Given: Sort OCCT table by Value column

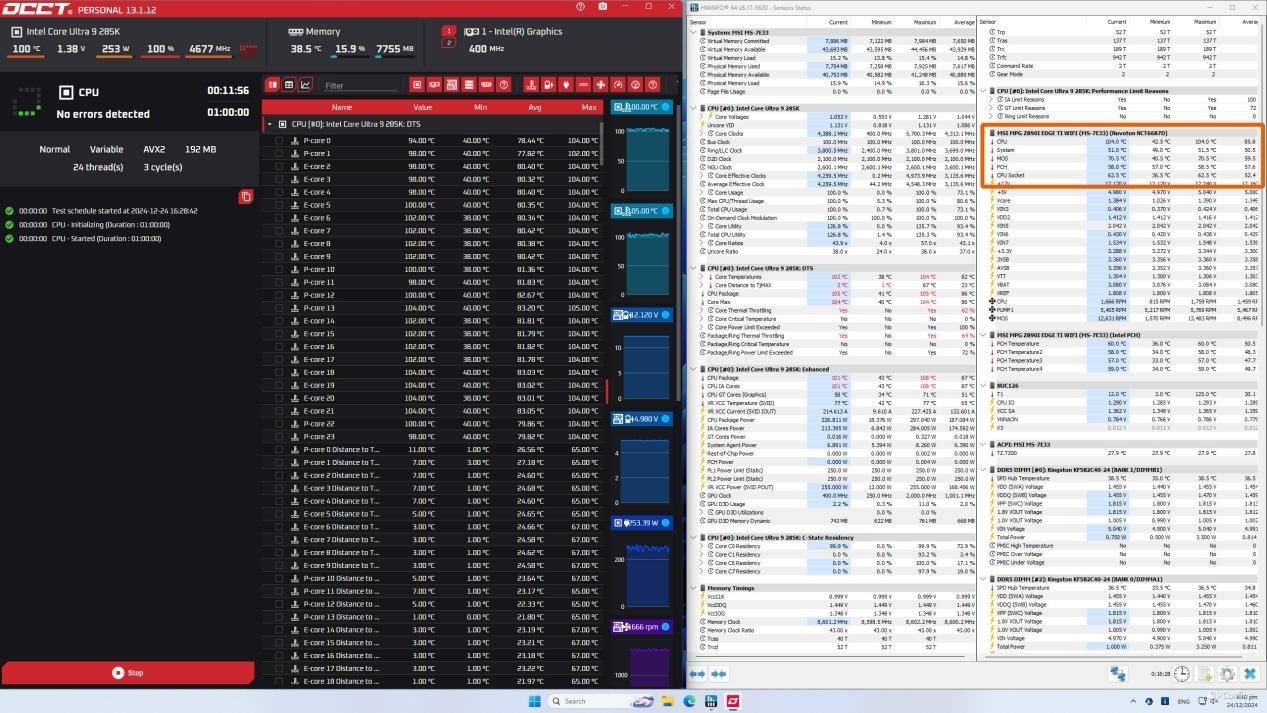Looking at the screenshot, I should (423, 107).
